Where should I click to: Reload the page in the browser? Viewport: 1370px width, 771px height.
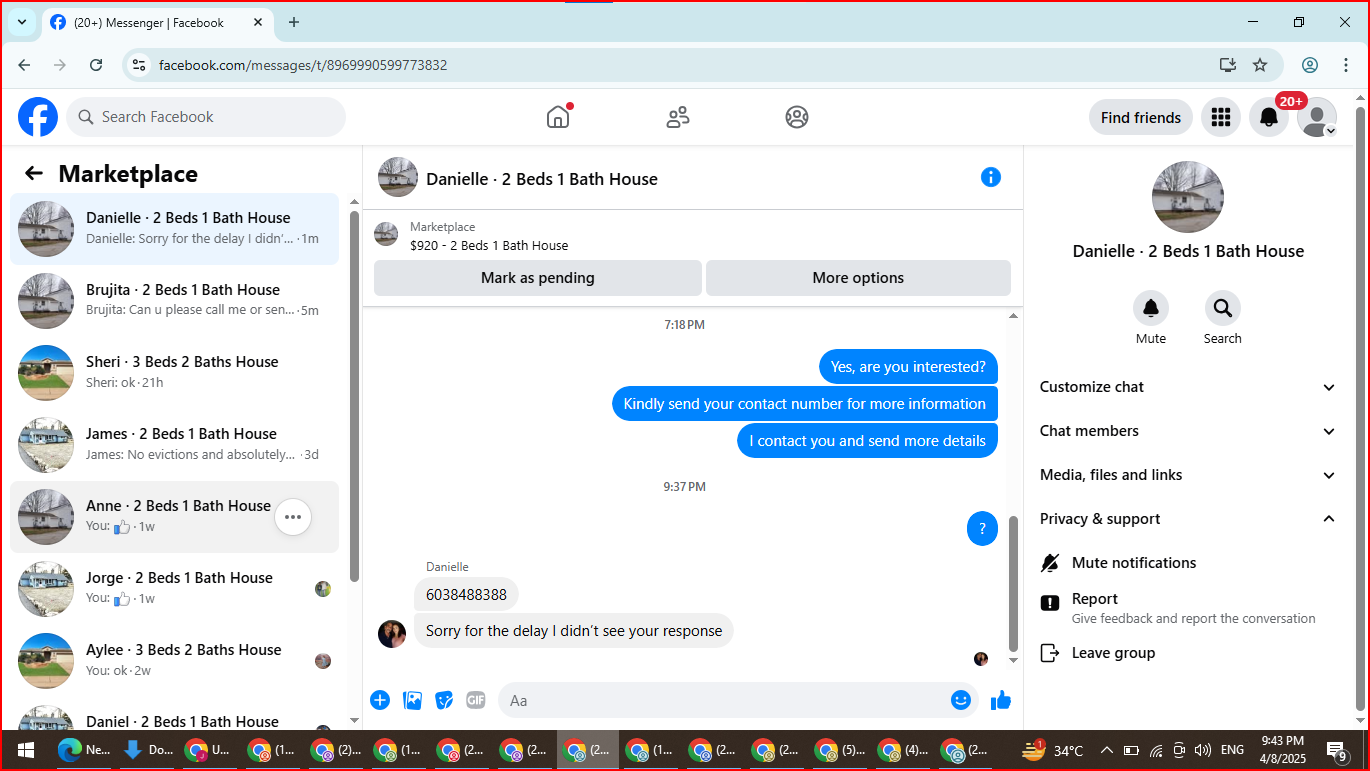[x=96, y=65]
